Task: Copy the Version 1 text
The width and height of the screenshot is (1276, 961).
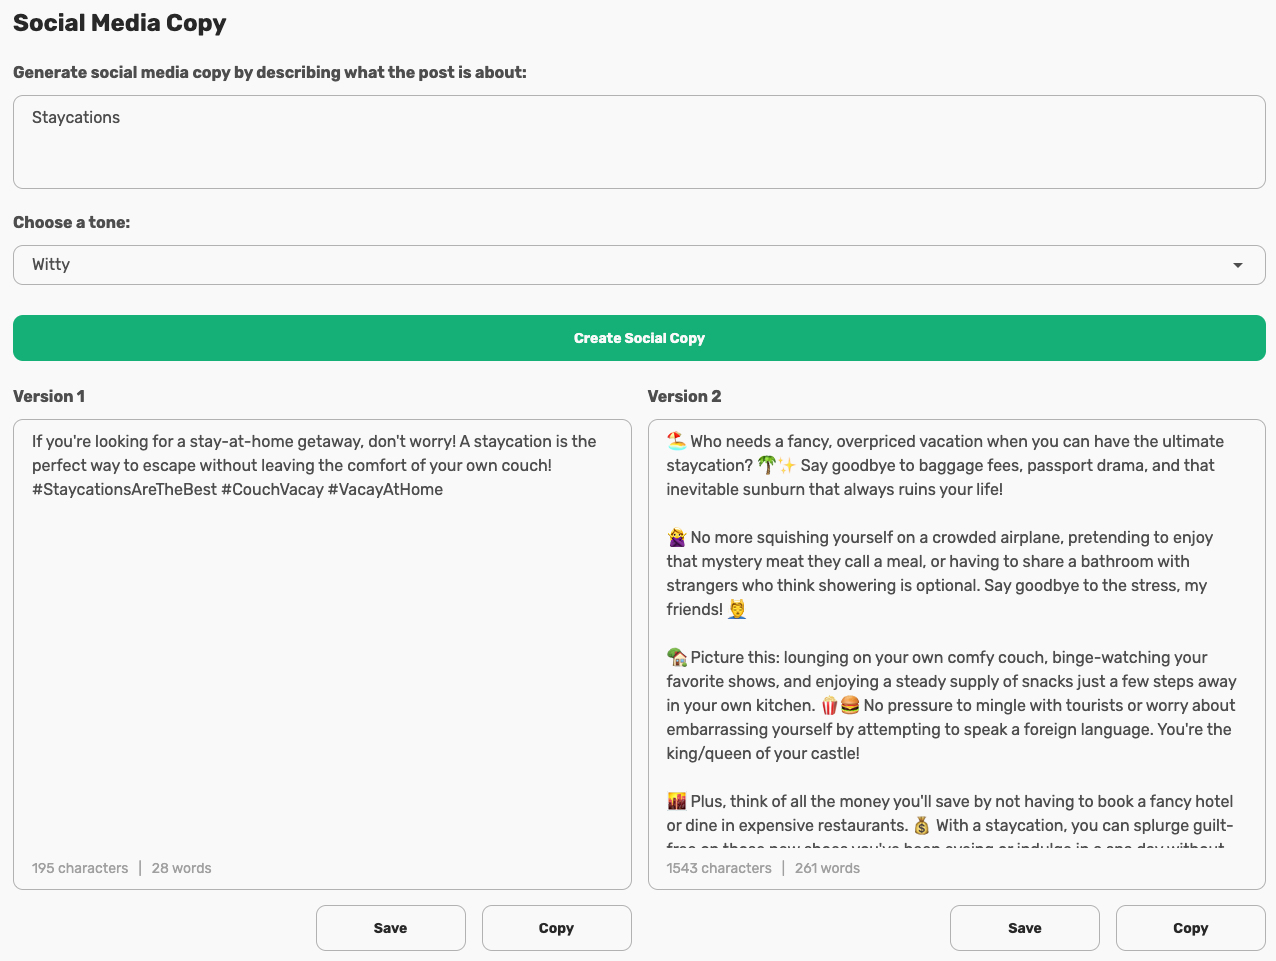Action: (556, 928)
